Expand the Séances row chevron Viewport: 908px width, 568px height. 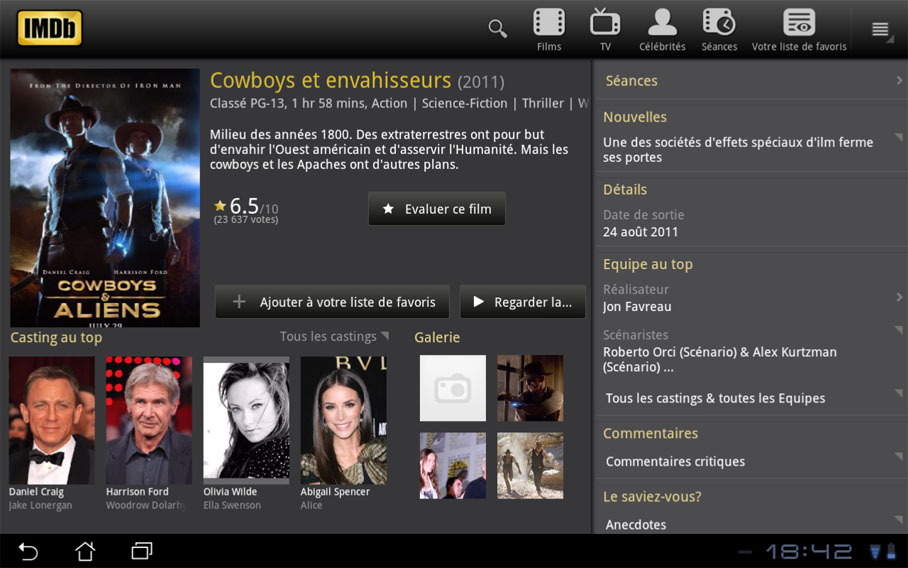pos(899,81)
